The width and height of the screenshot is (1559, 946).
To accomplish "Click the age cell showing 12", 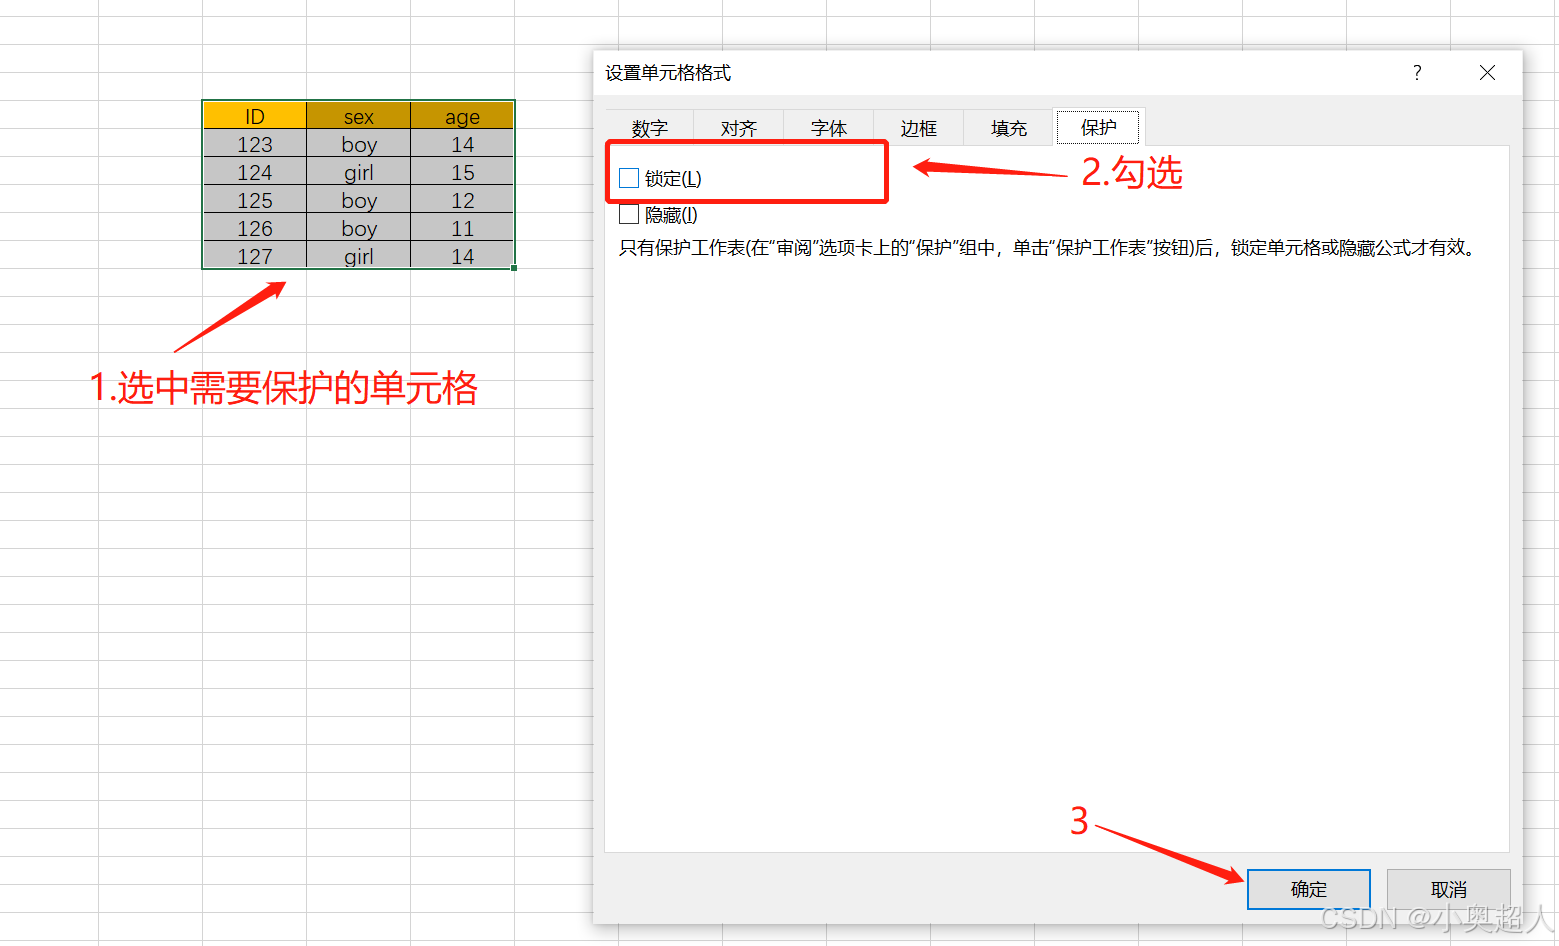I will coord(462,200).
